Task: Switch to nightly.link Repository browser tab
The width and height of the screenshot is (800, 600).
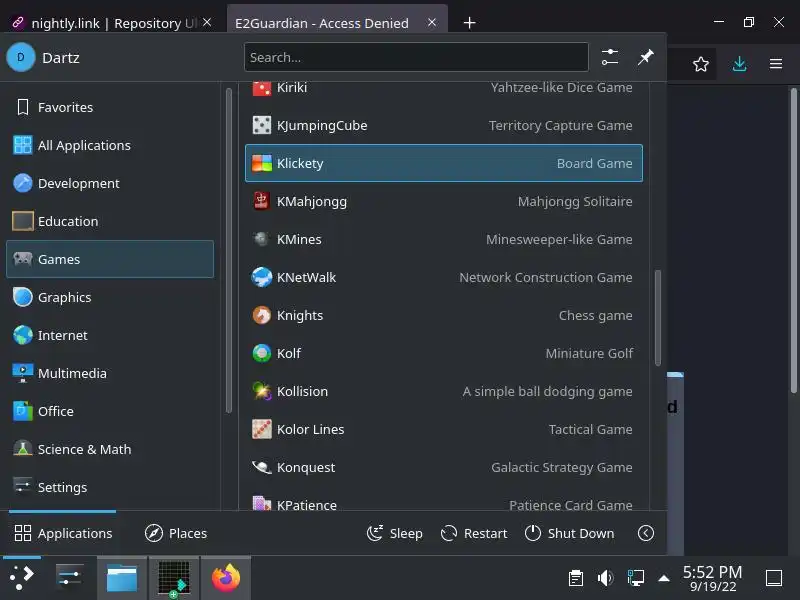Action: click(x=105, y=23)
